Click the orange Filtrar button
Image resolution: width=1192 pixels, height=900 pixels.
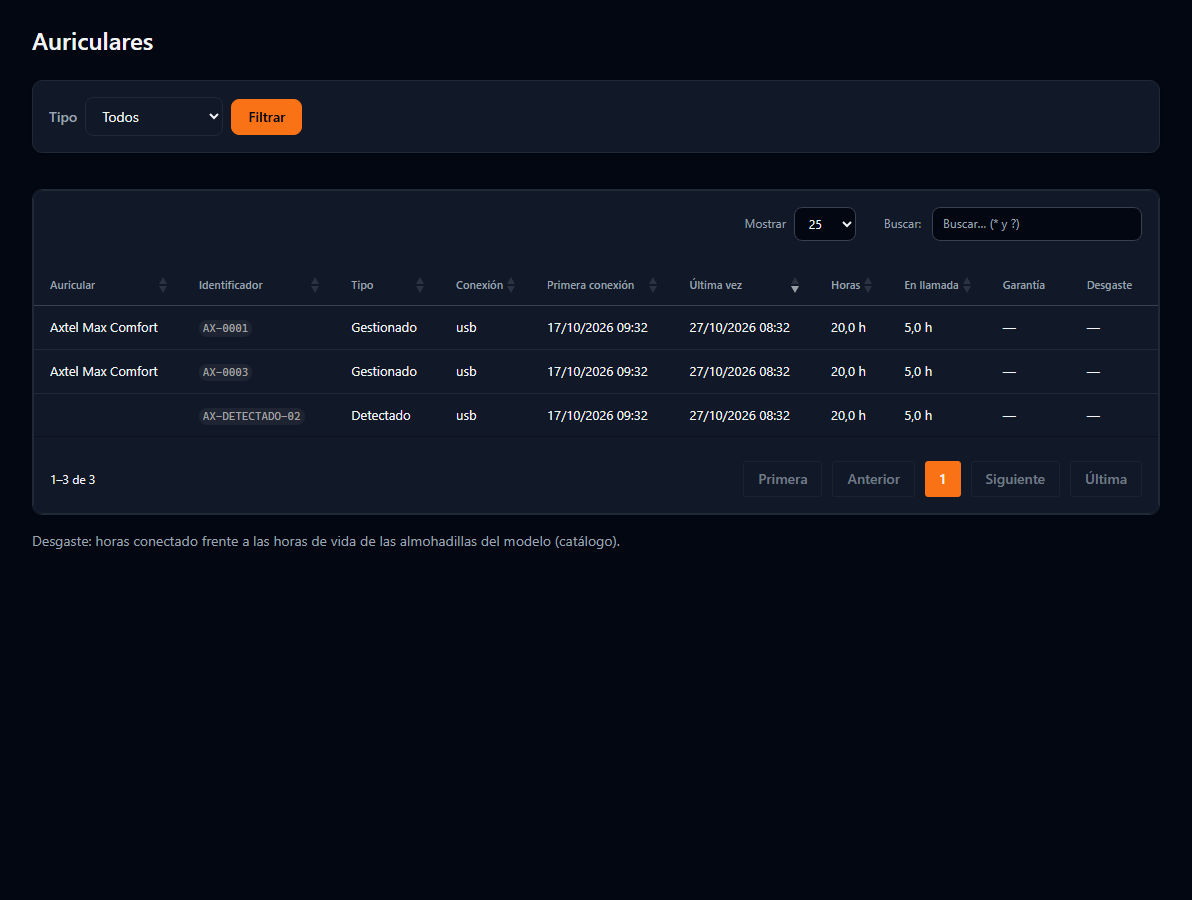[x=266, y=117]
